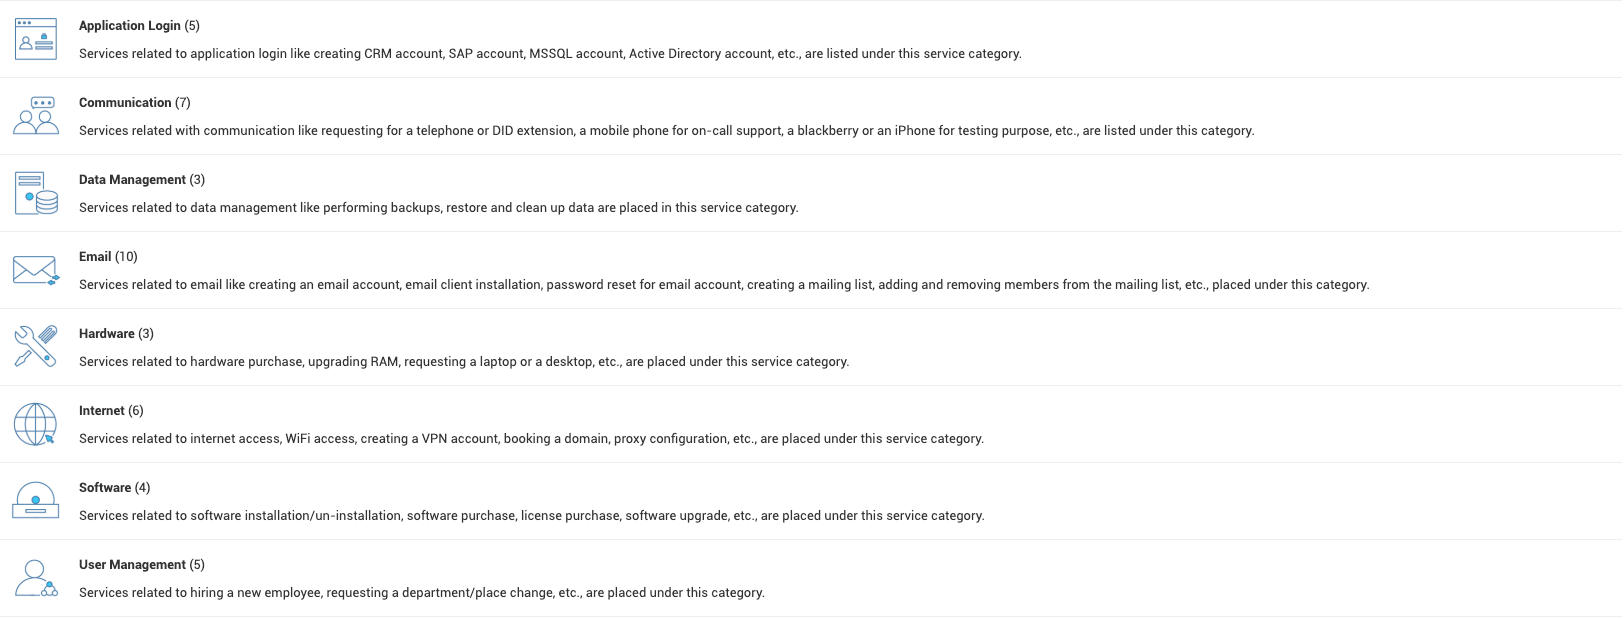Select the Email (10) category heading
Viewport: 1624px width, 618px height.
[x=108, y=257]
